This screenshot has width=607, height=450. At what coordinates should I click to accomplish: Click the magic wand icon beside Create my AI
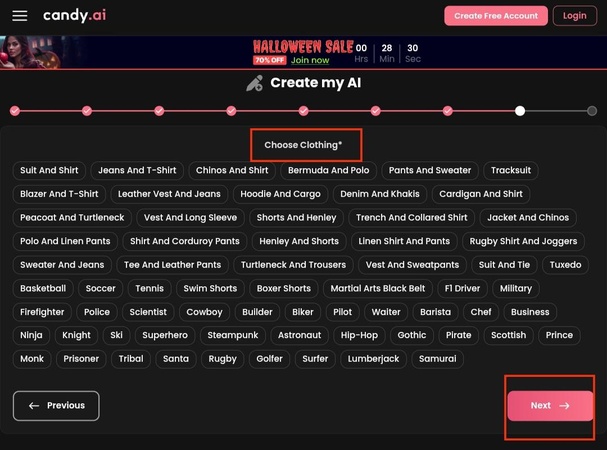(255, 84)
